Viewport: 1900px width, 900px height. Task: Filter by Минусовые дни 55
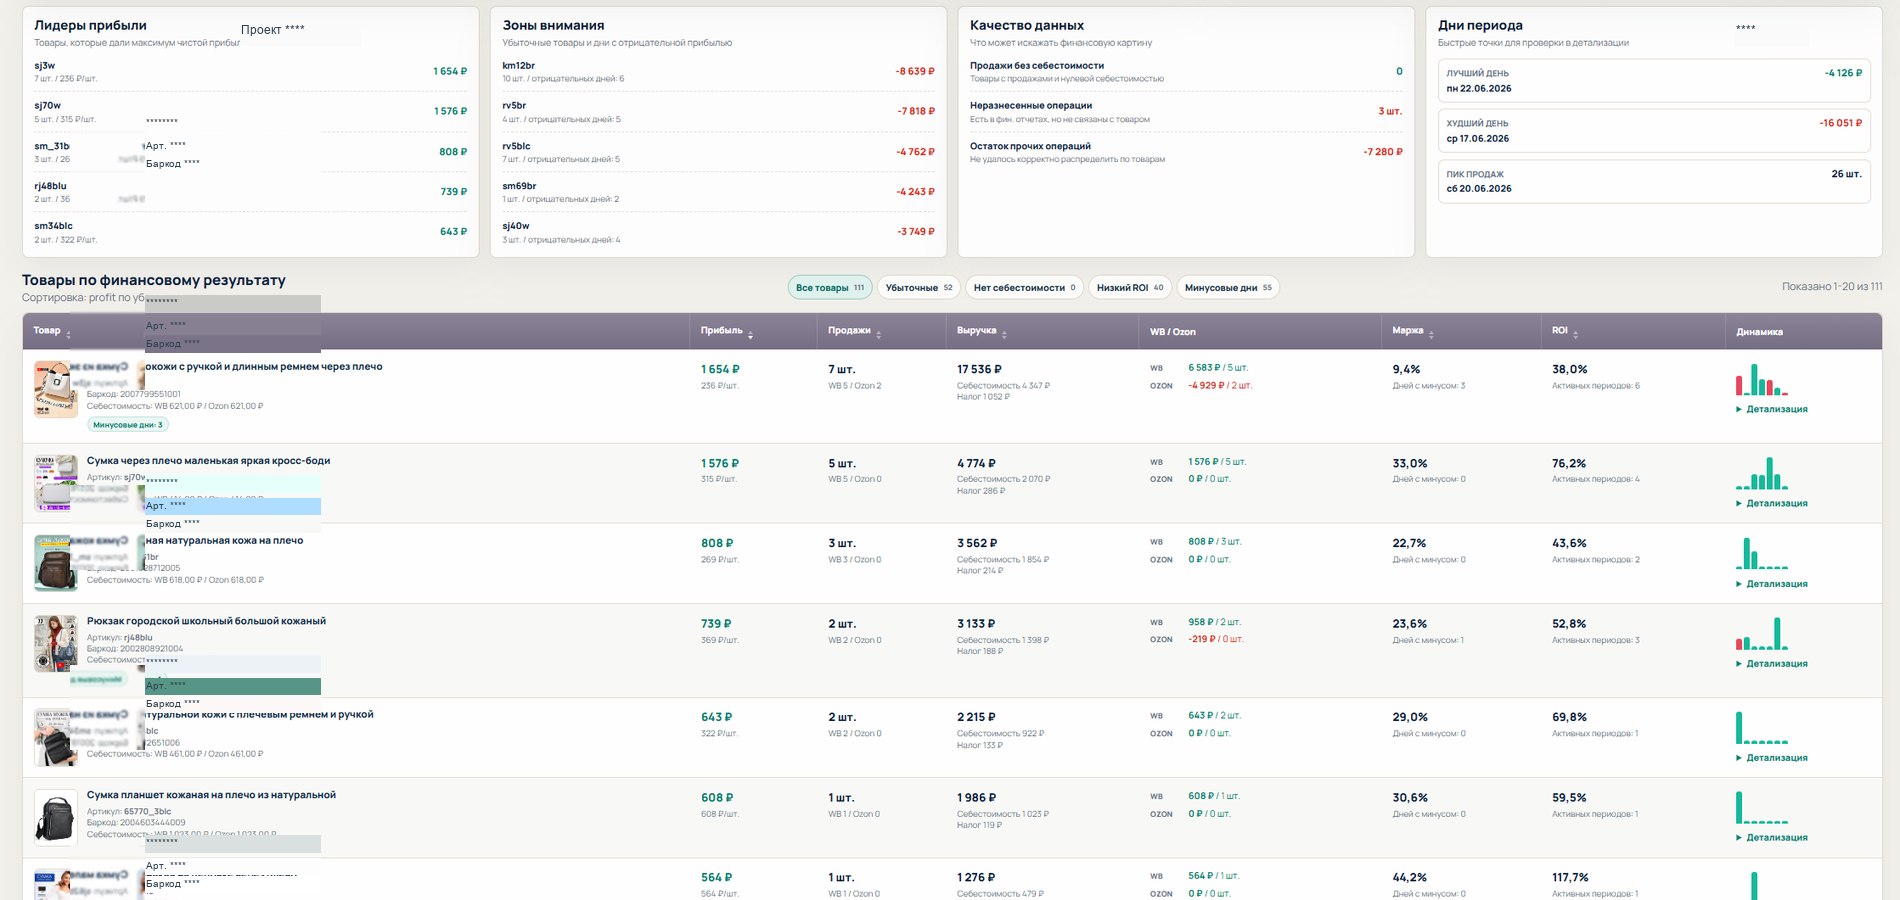(1228, 288)
